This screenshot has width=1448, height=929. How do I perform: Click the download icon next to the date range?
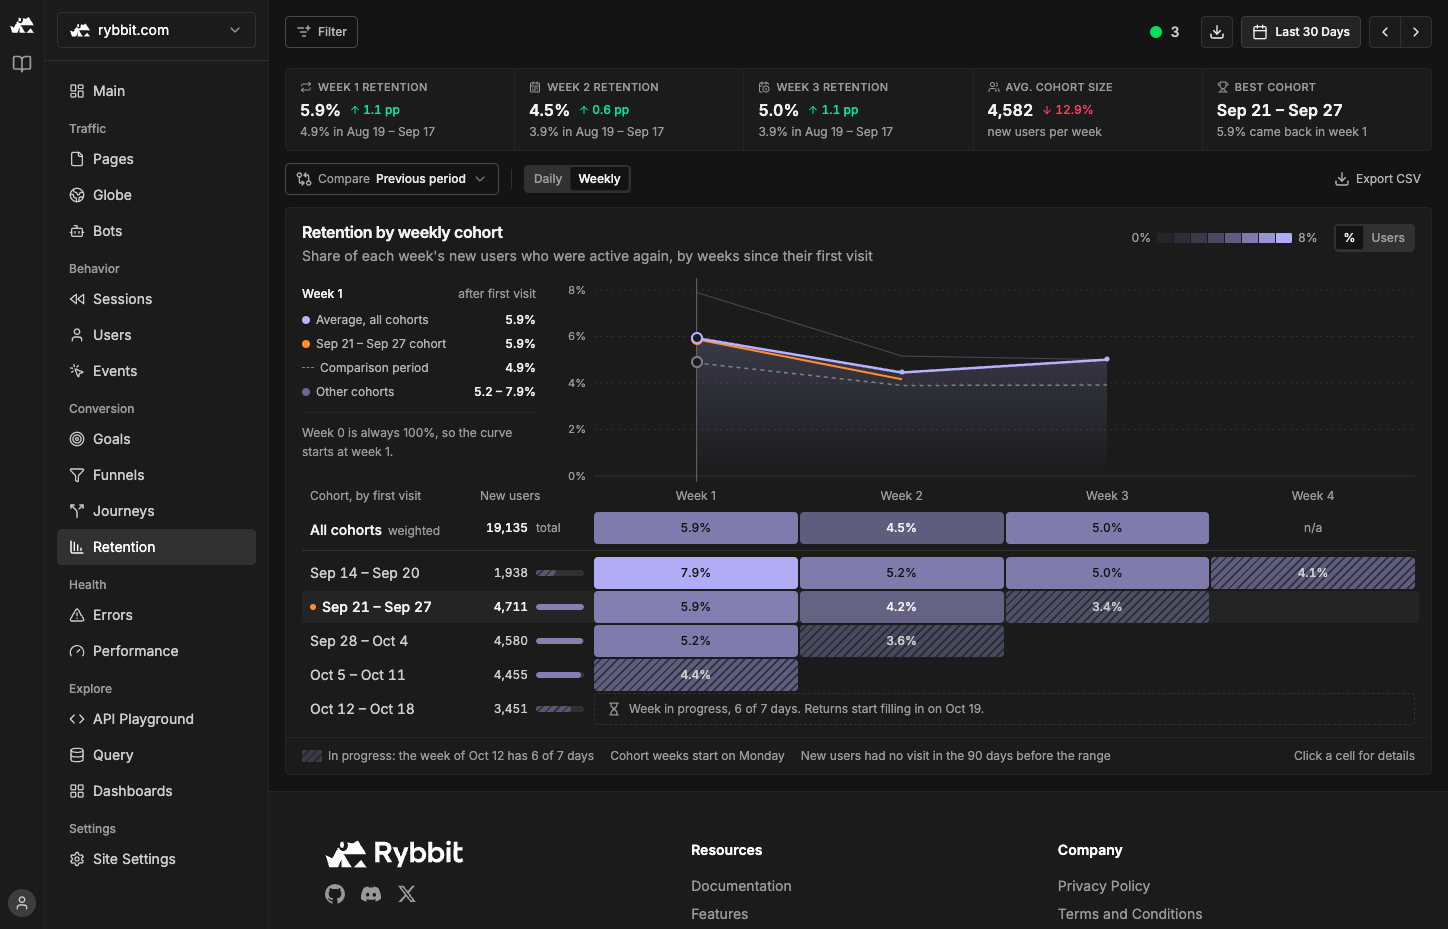(1216, 32)
